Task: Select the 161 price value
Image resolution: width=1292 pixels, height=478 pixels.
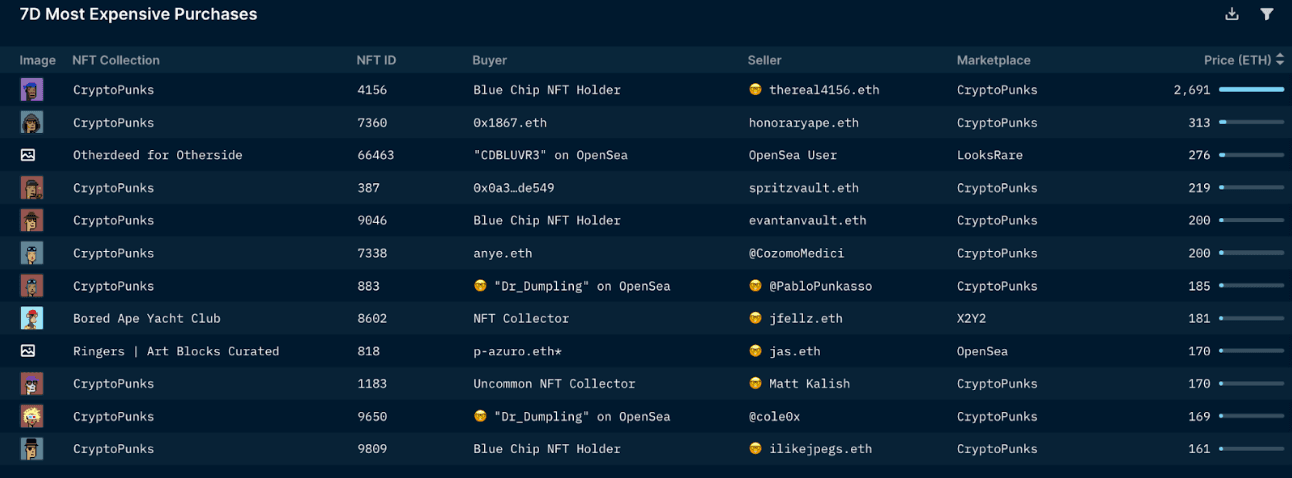Action: tap(1199, 449)
